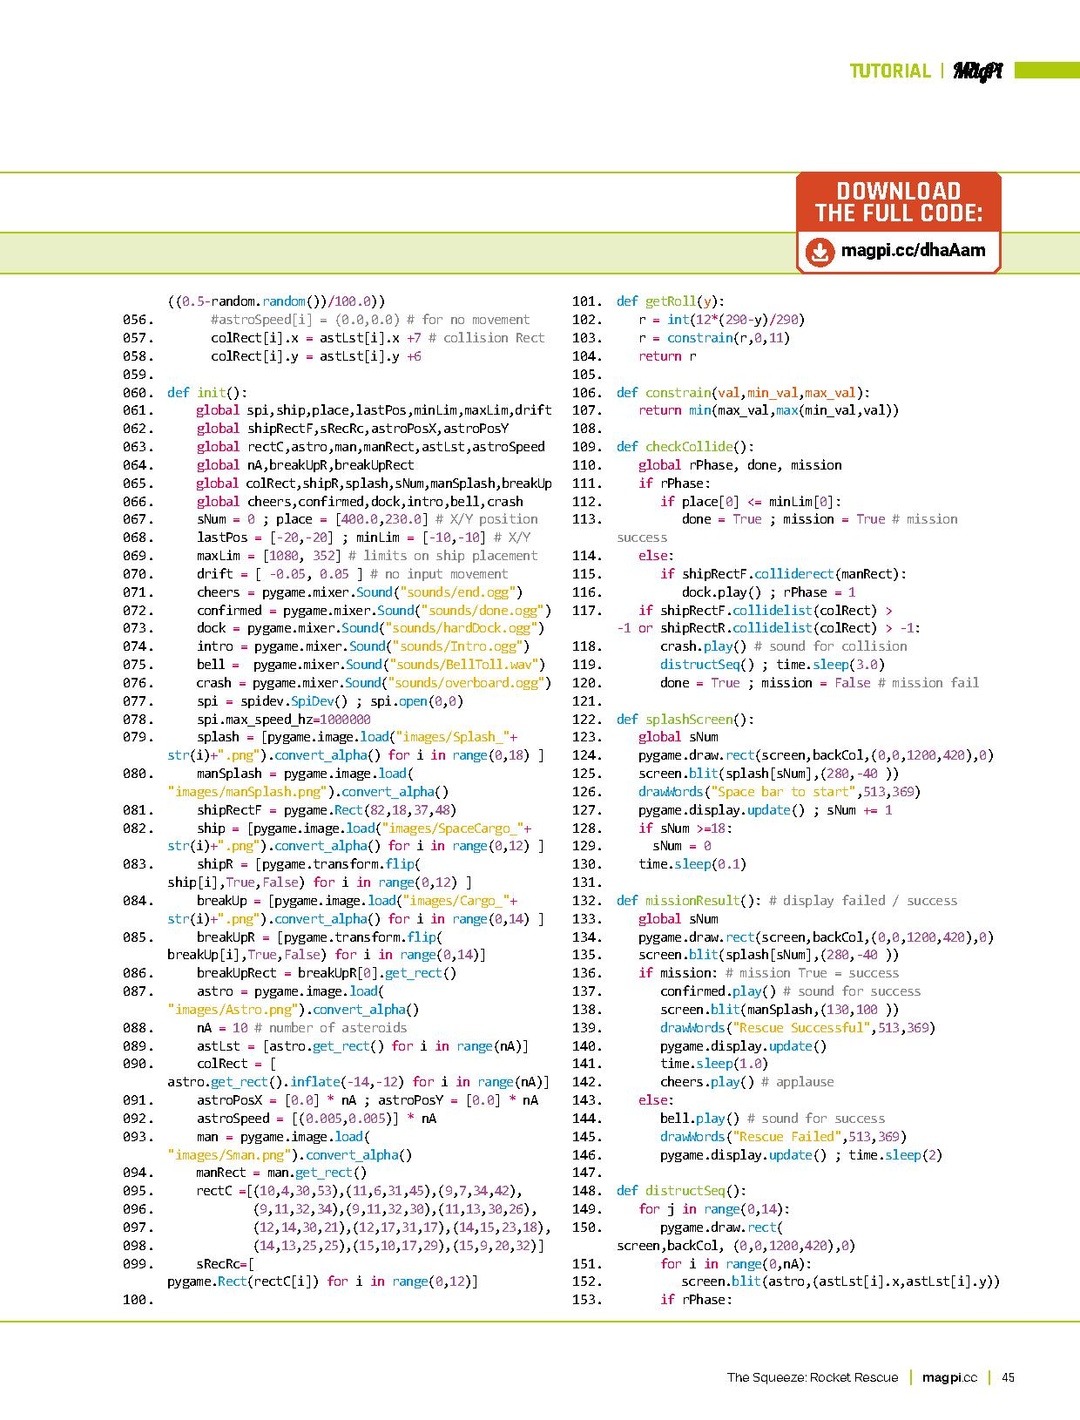The image size is (1080, 1420).
Task: Open the magpi.cc link in footer
Action: click(949, 1377)
